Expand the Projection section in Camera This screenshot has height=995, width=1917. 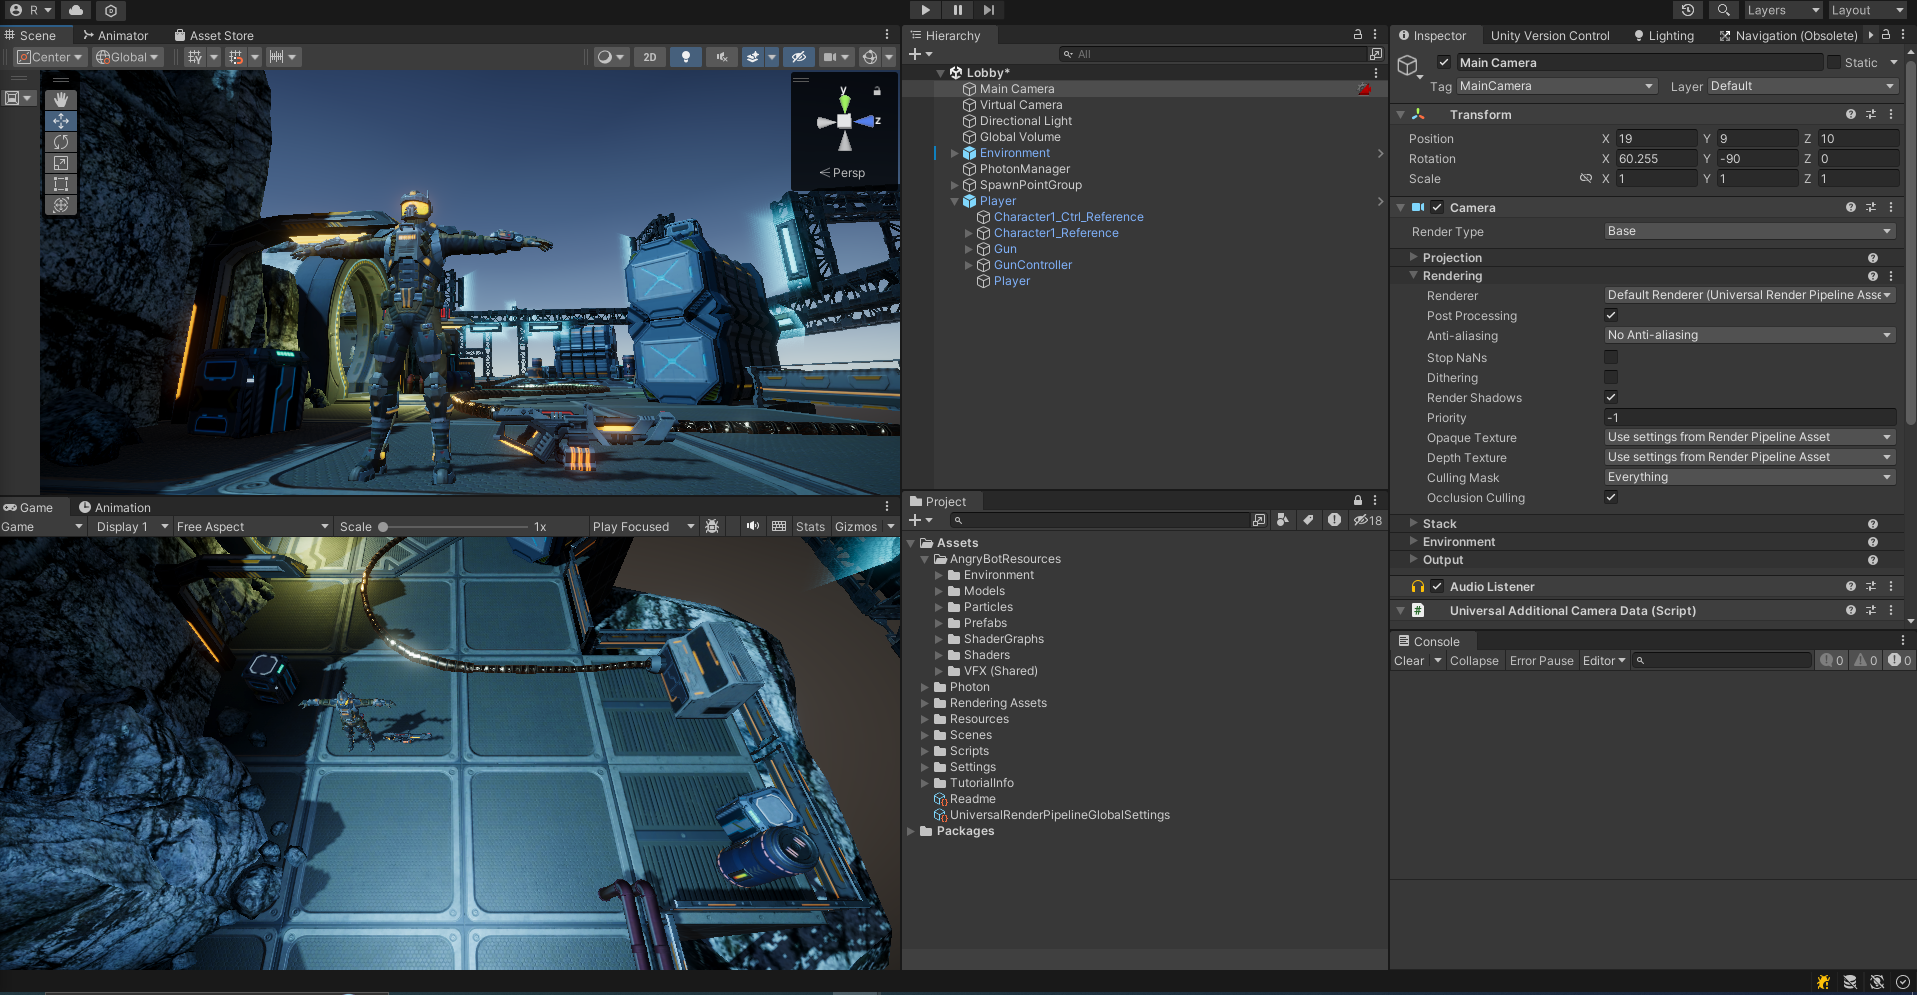[1414, 258]
